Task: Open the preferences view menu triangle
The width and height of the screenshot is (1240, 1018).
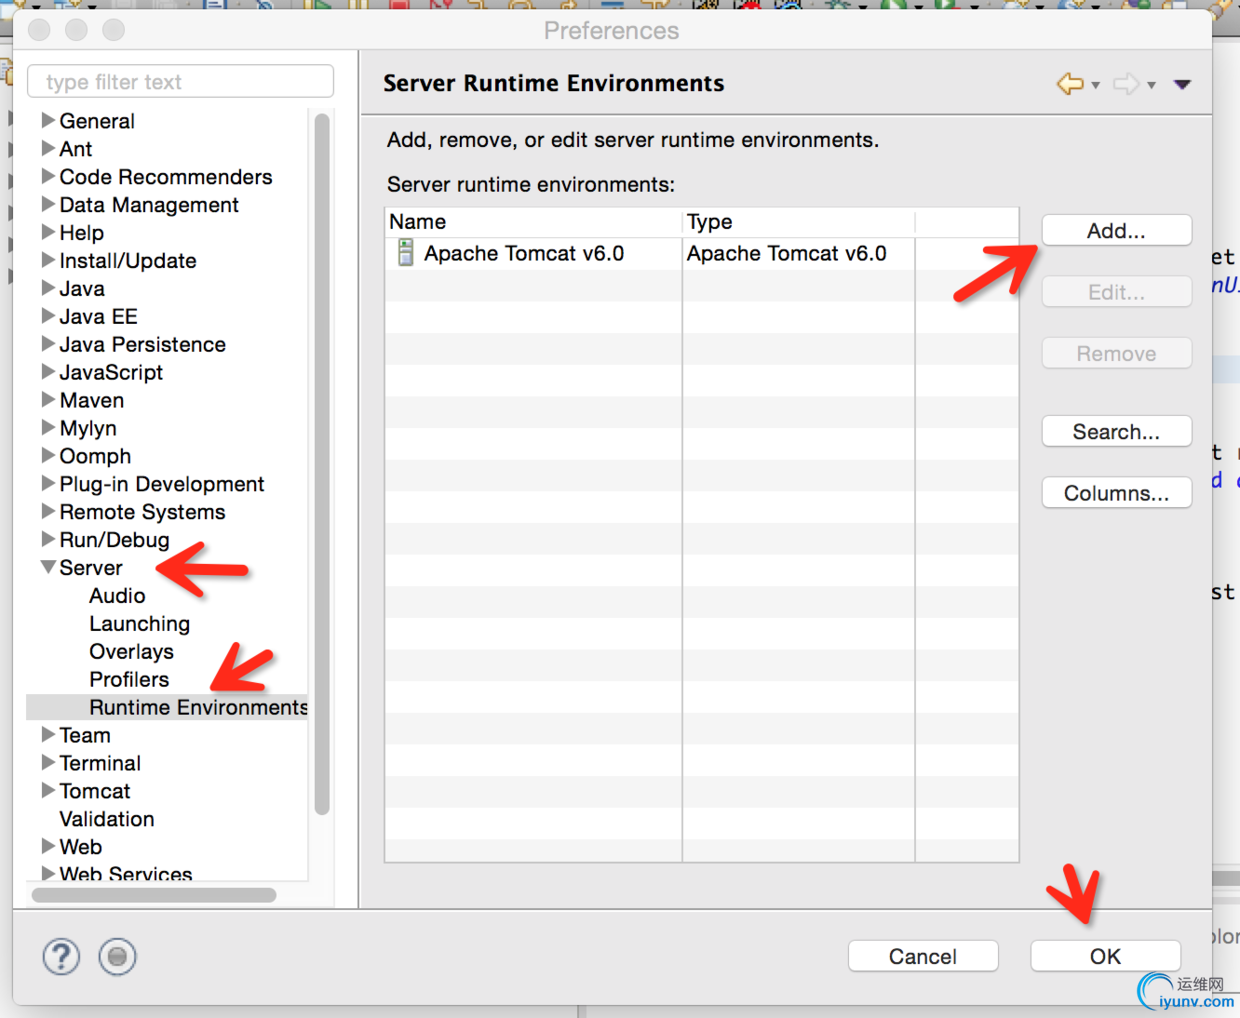Action: (1182, 85)
